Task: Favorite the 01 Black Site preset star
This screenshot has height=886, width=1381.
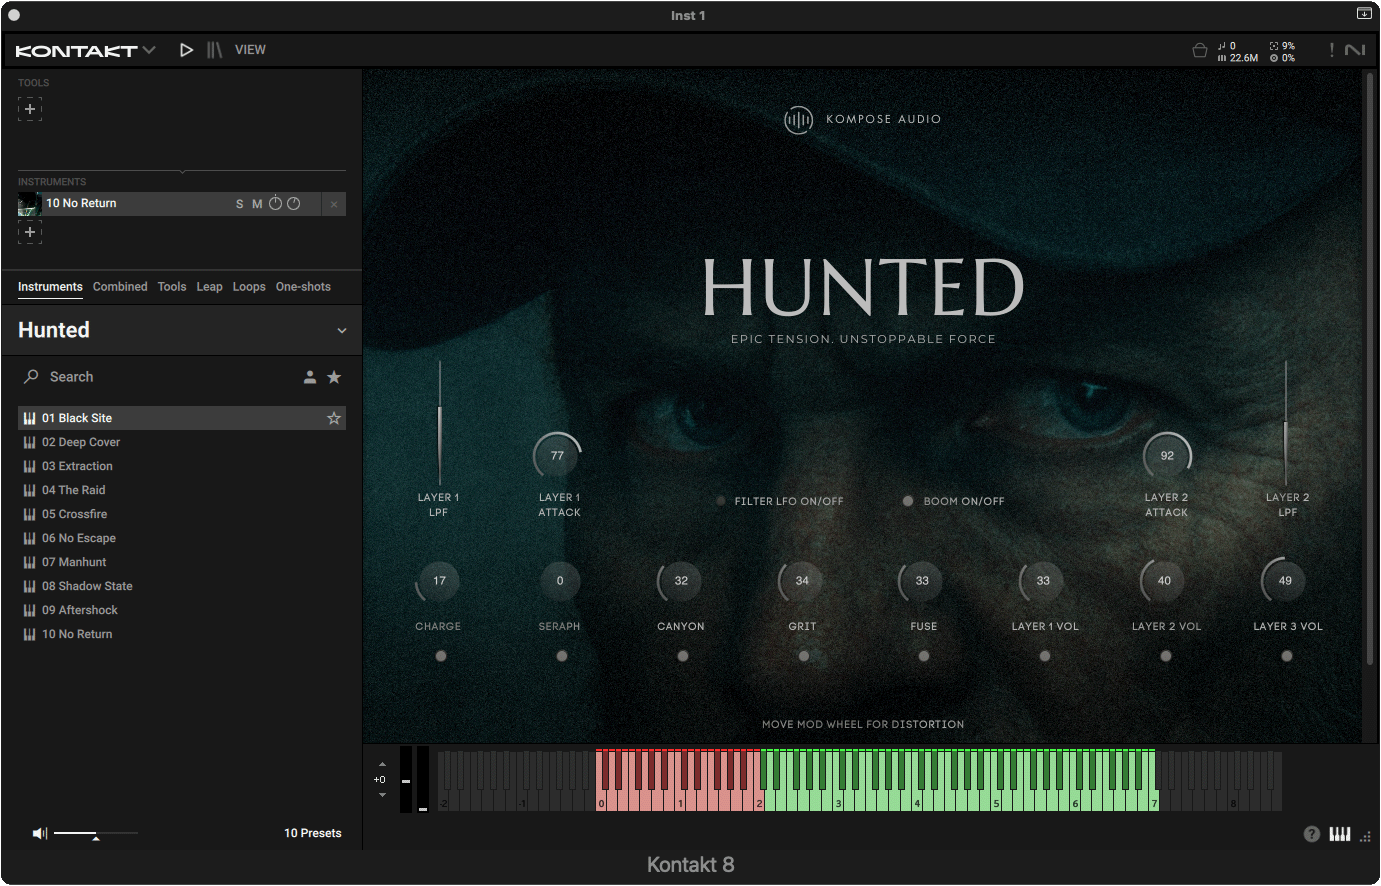Action: (334, 418)
